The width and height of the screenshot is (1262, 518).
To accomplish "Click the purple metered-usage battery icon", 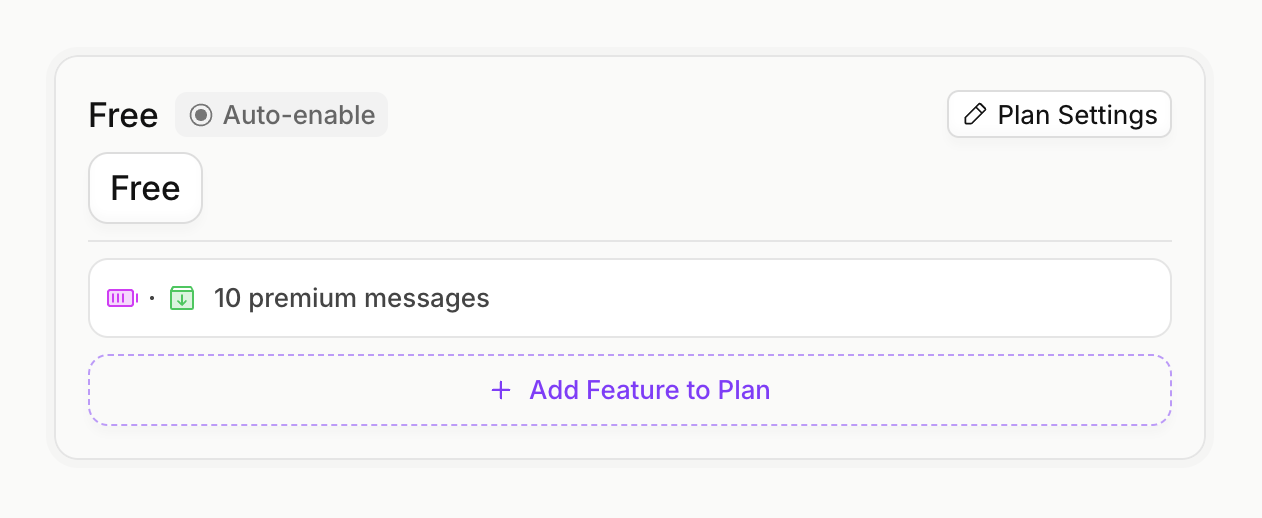I will tap(122, 298).
